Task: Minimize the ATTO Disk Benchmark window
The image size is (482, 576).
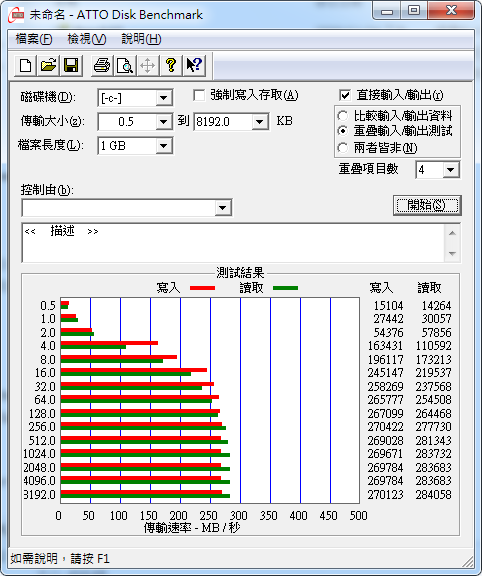Action: coord(387,11)
